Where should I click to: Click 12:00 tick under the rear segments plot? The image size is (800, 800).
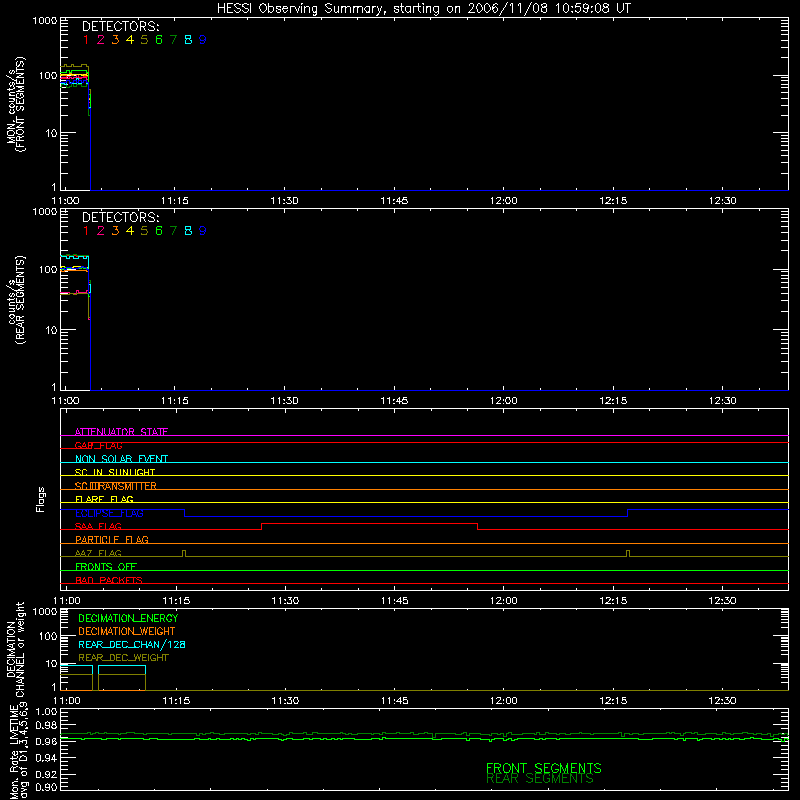(x=504, y=401)
